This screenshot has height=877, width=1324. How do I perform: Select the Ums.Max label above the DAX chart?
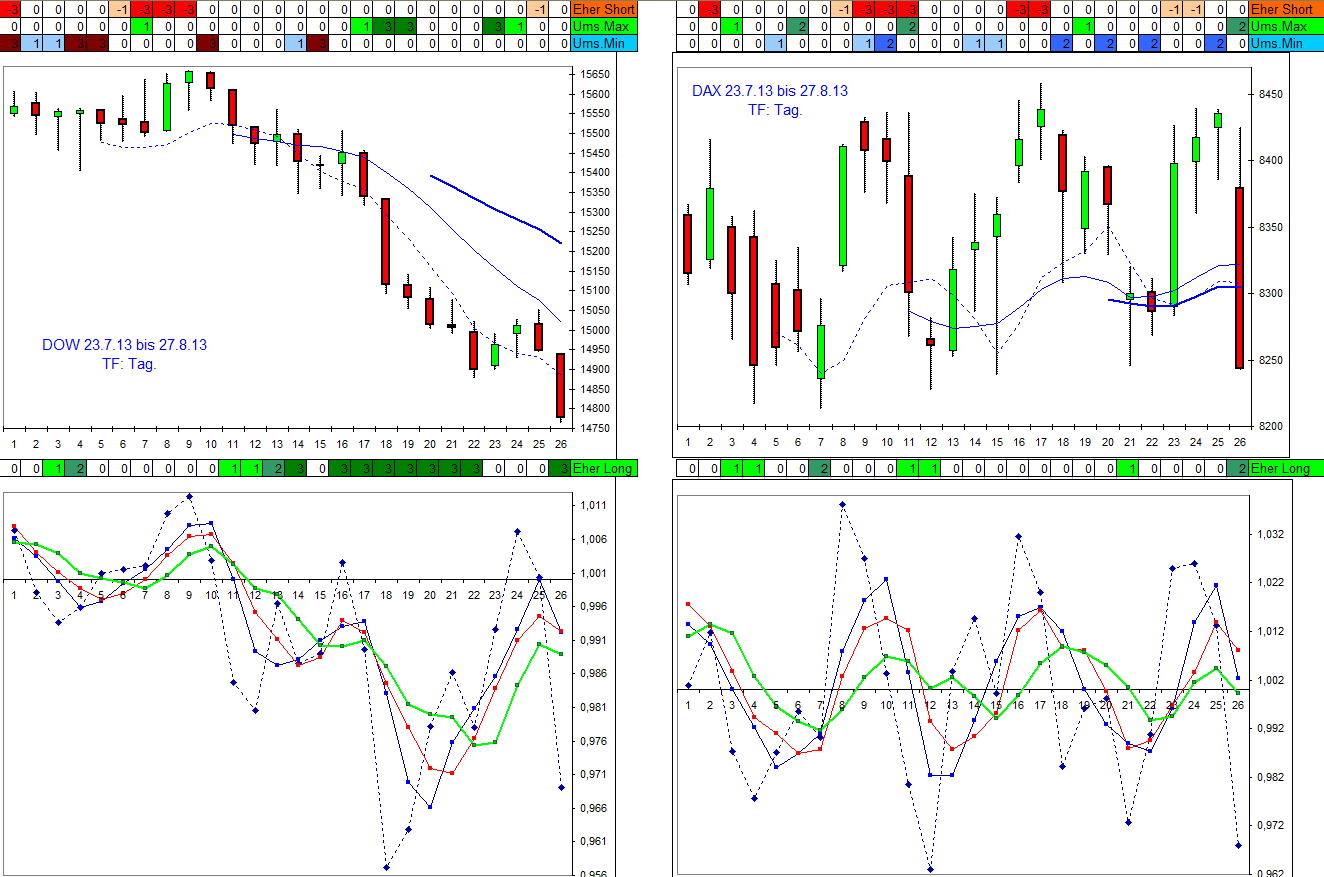click(x=1286, y=26)
